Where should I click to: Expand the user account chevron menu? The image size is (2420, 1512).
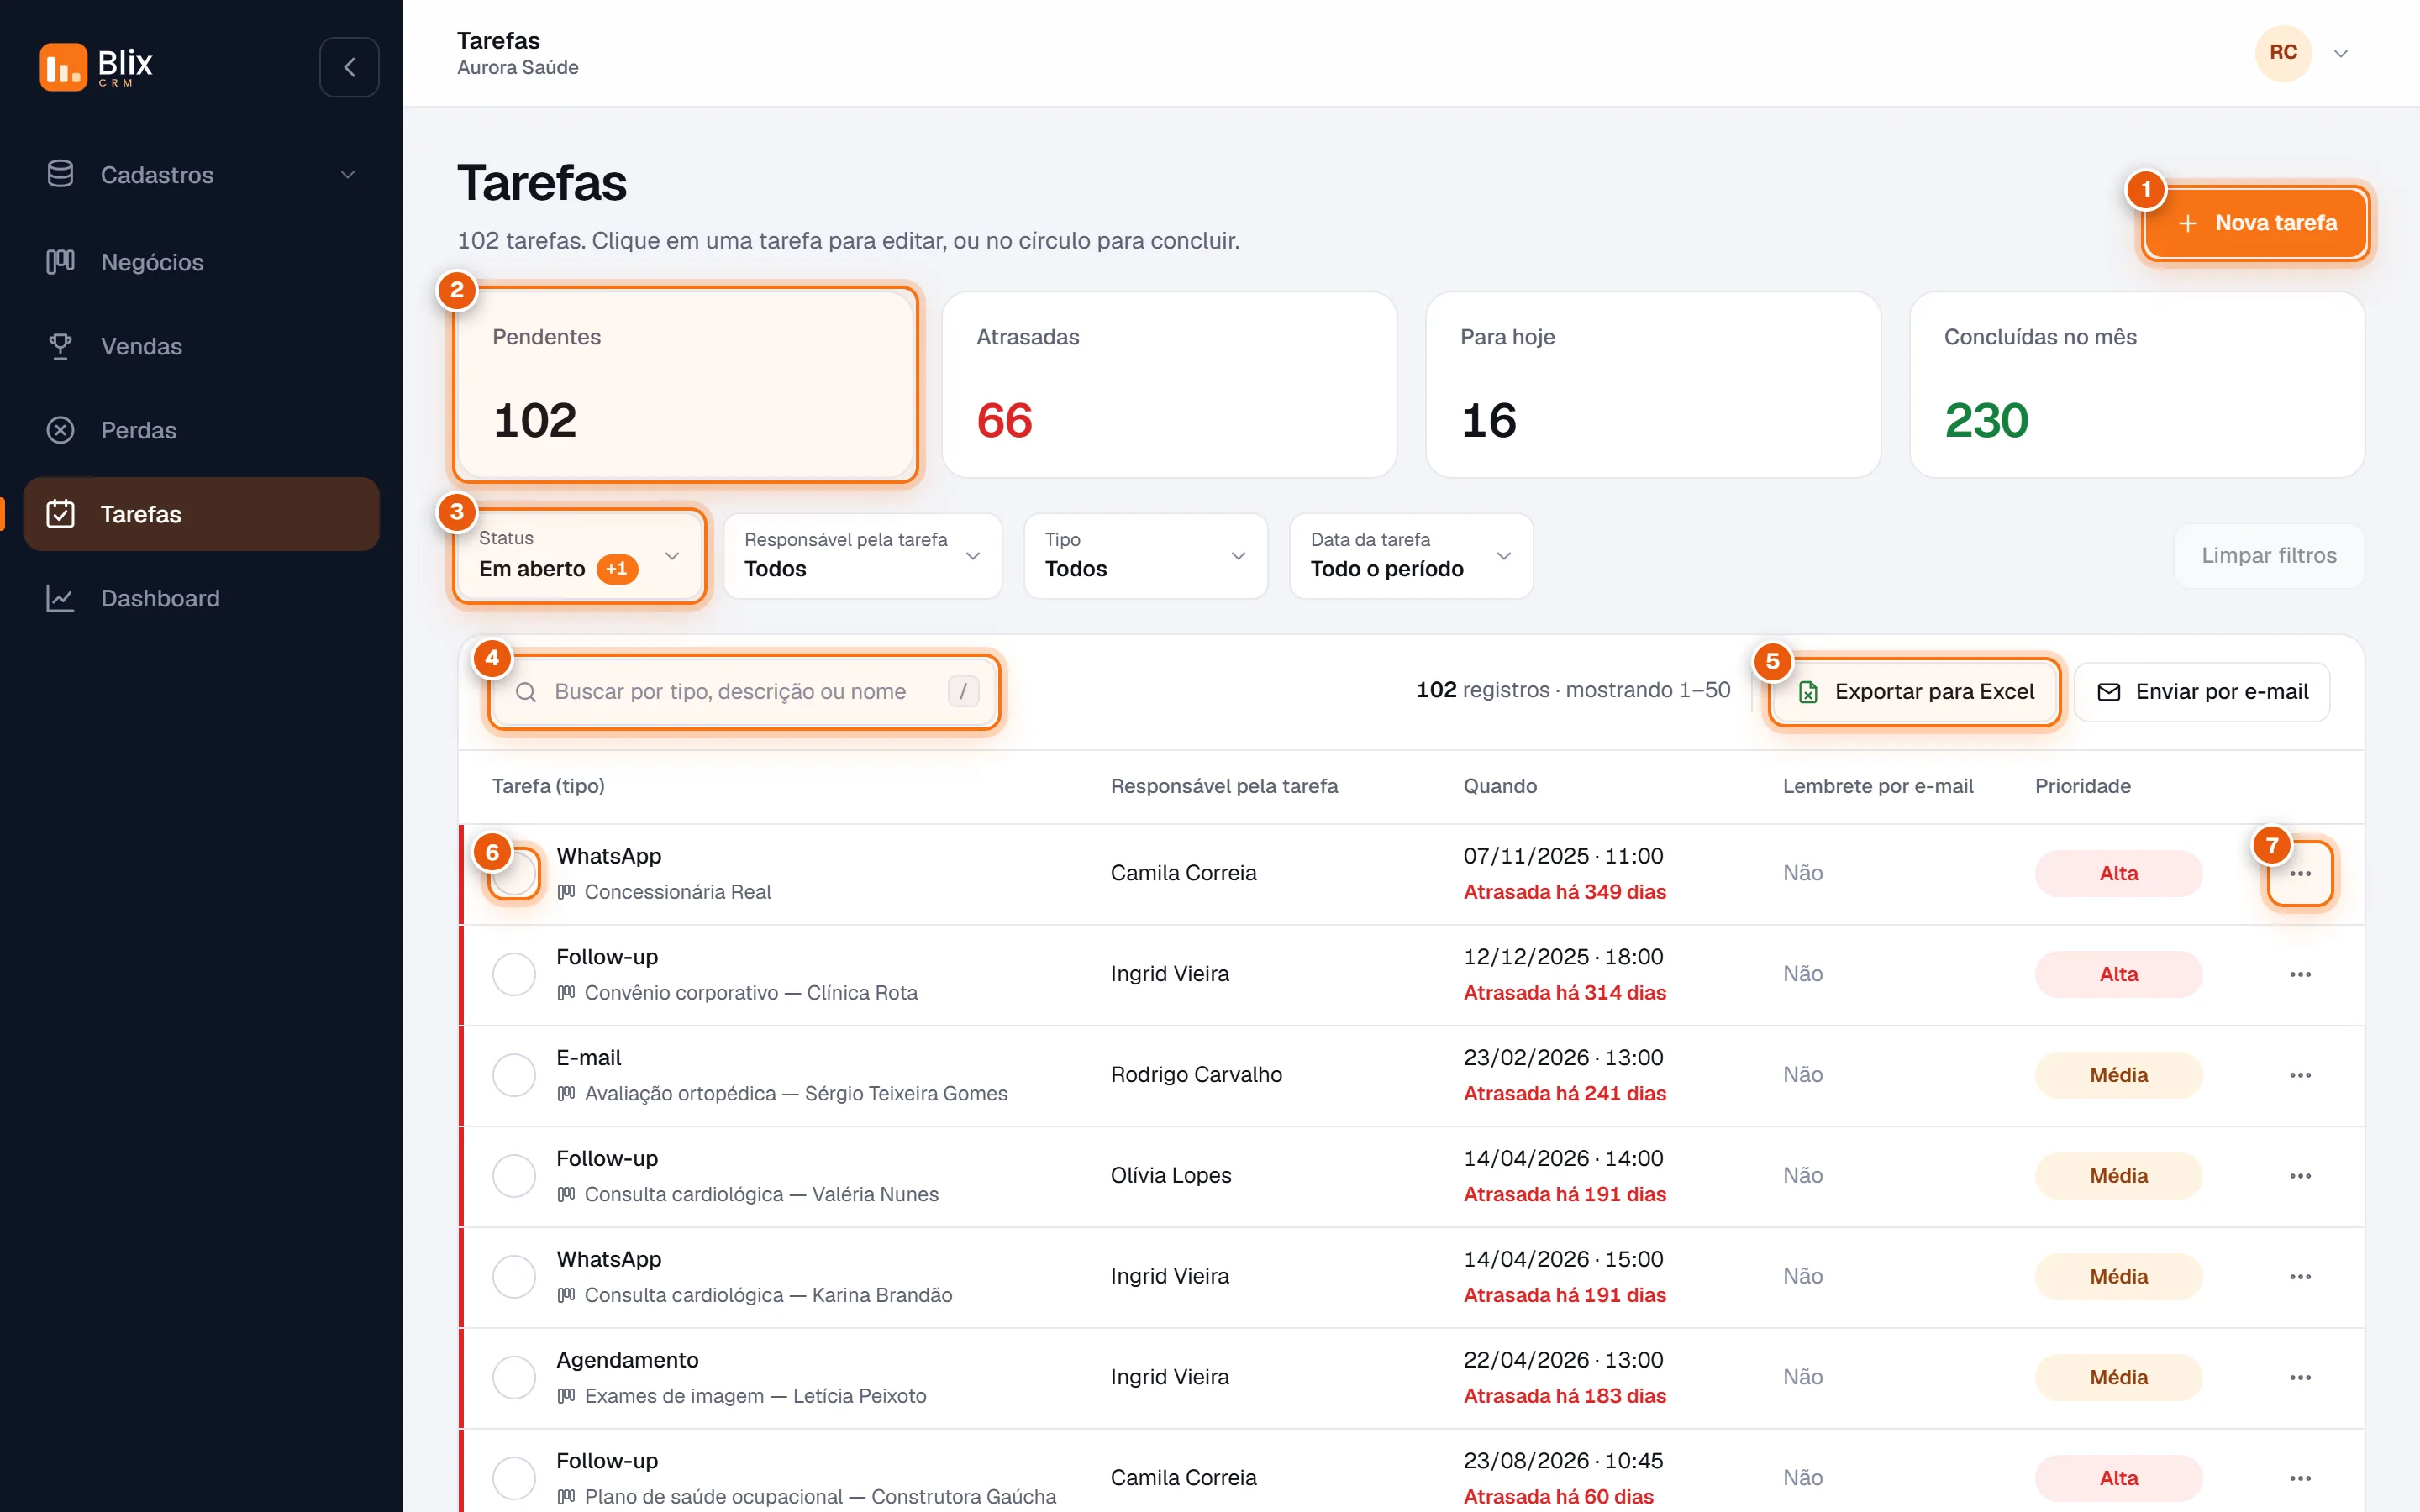[2341, 54]
